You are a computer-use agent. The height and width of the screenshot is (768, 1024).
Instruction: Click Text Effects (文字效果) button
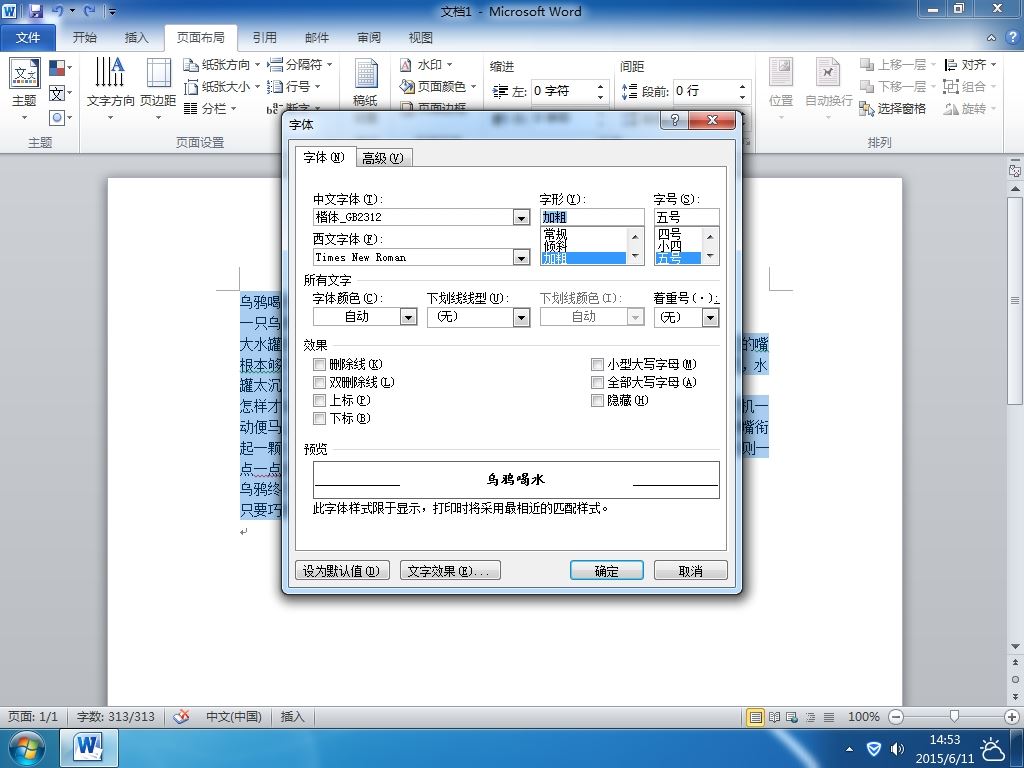click(450, 571)
